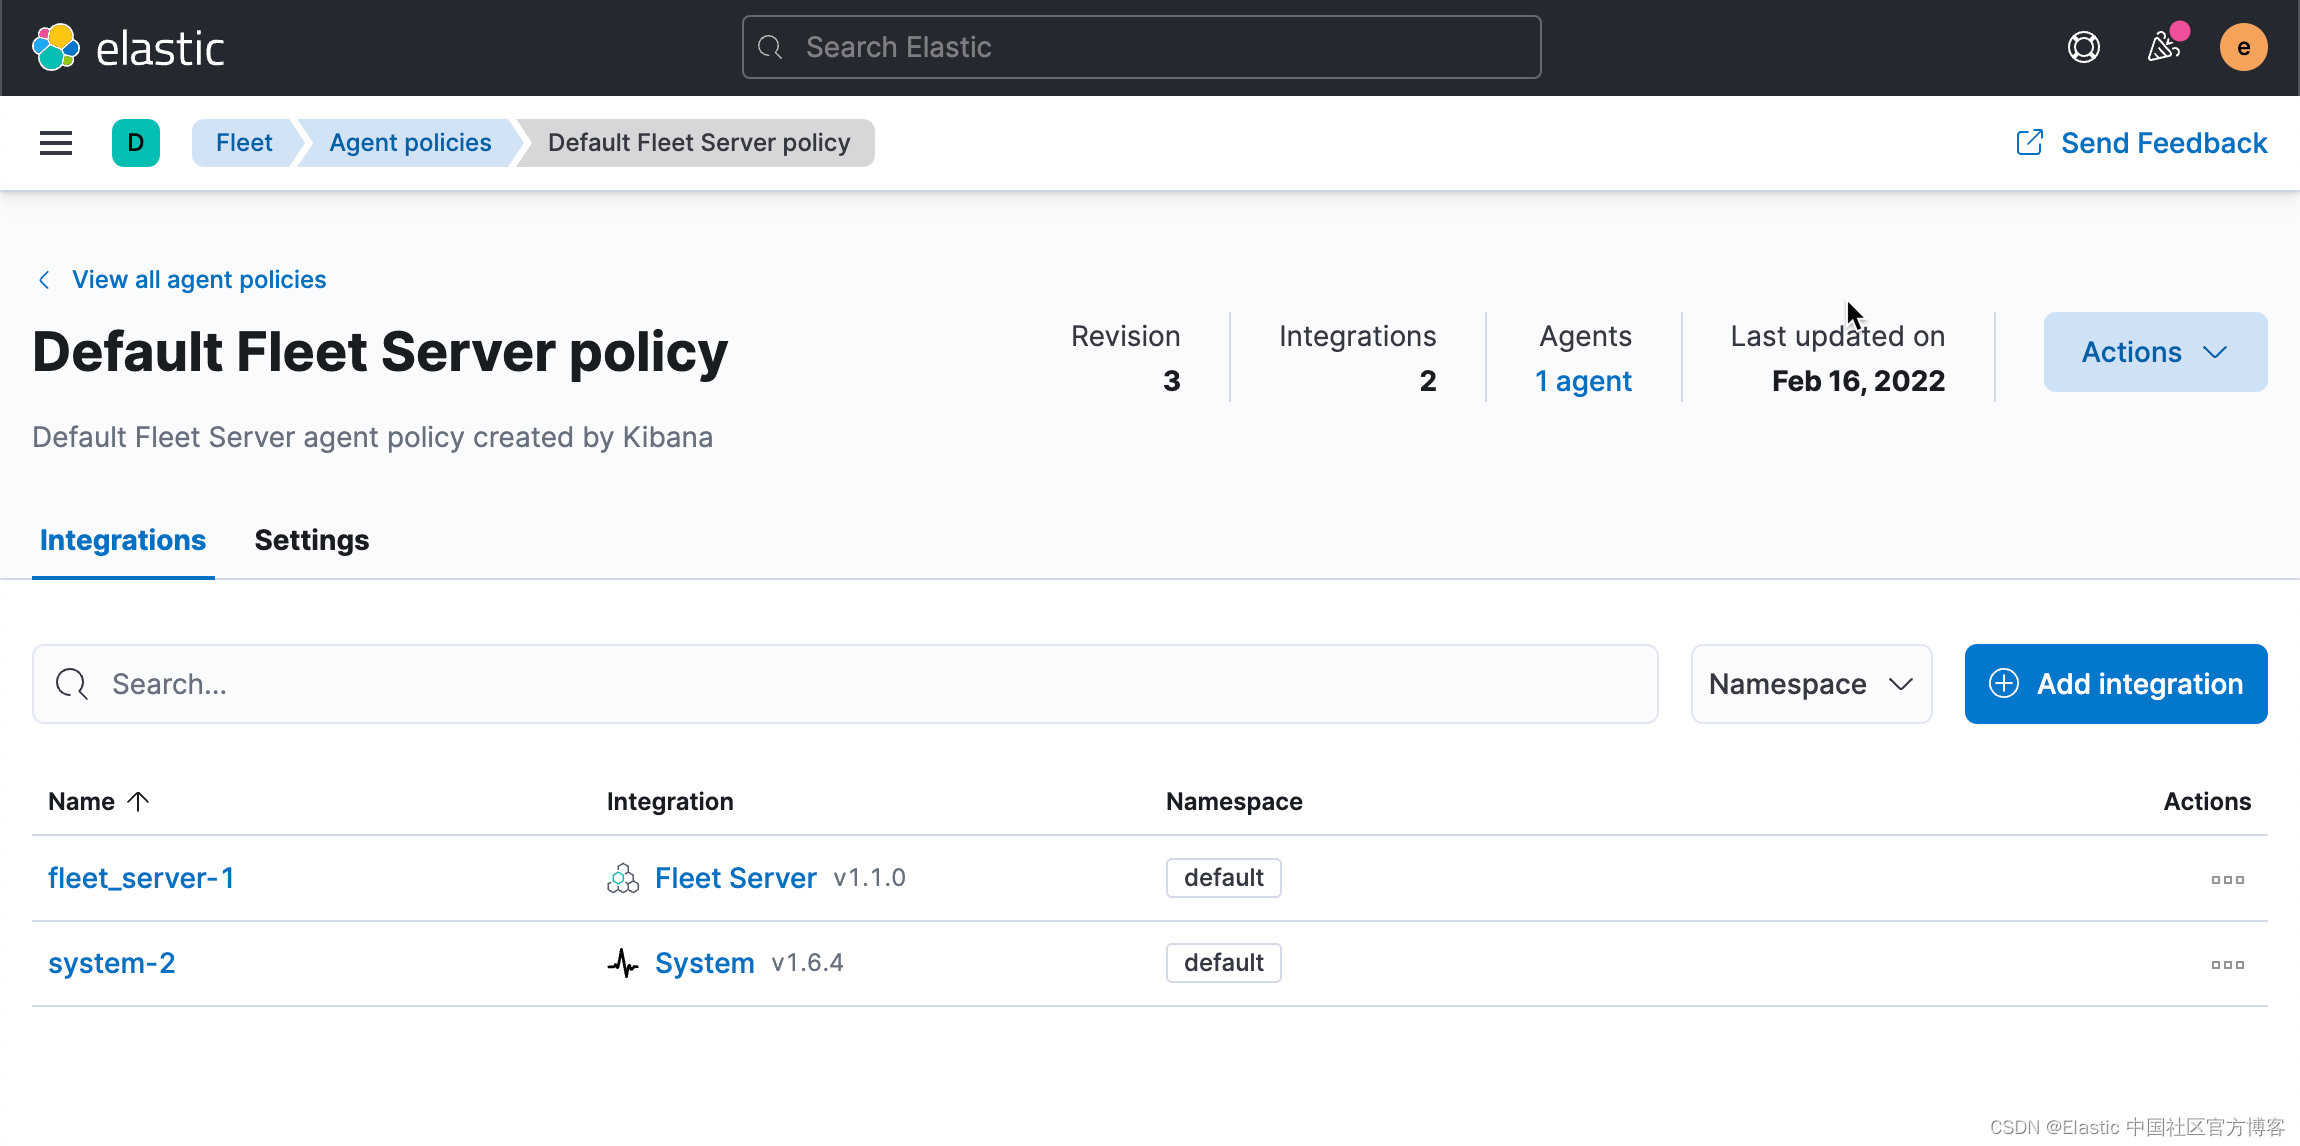The height and width of the screenshot is (1146, 2300).
Task: Select the Integrations tab
Action: pyautogui.click(x=122, y=540)
